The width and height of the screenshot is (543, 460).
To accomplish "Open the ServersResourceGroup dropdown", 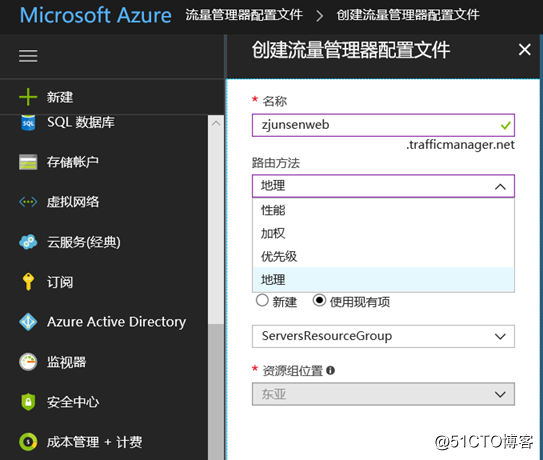I will 383,336.
